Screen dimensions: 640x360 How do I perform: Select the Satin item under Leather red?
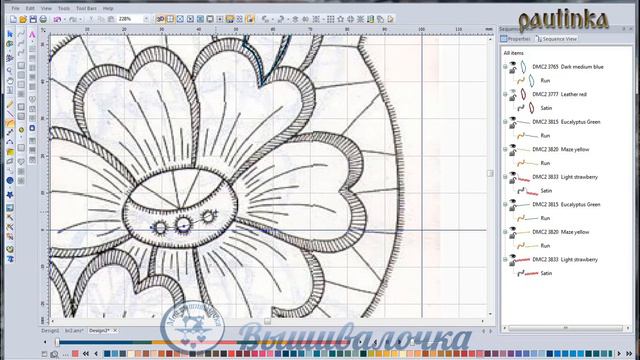(x=546, y=108)
